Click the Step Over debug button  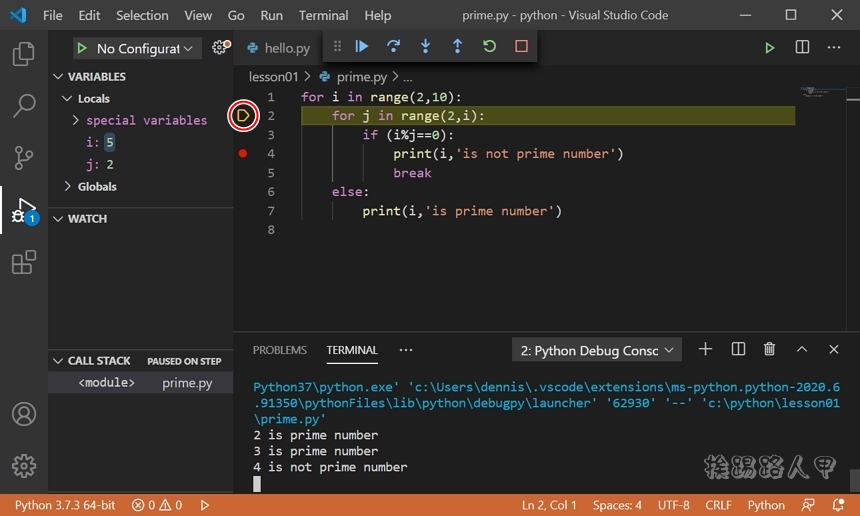[x=394, y=47]
